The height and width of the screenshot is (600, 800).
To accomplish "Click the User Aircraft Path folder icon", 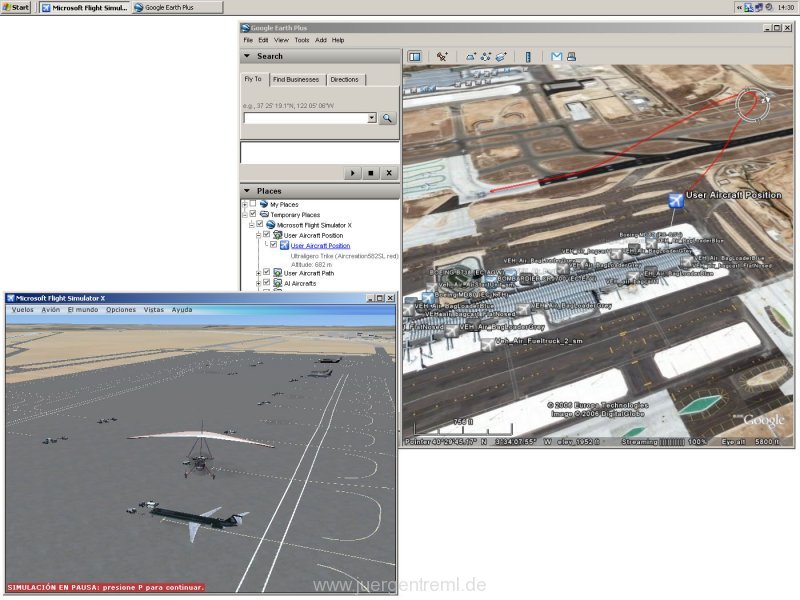I will point(278,273).
